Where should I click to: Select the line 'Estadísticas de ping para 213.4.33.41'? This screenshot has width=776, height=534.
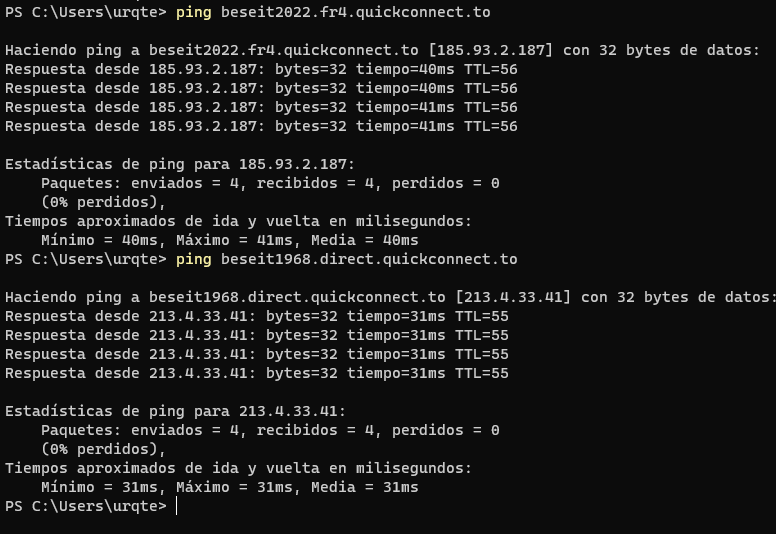[176, 411]
